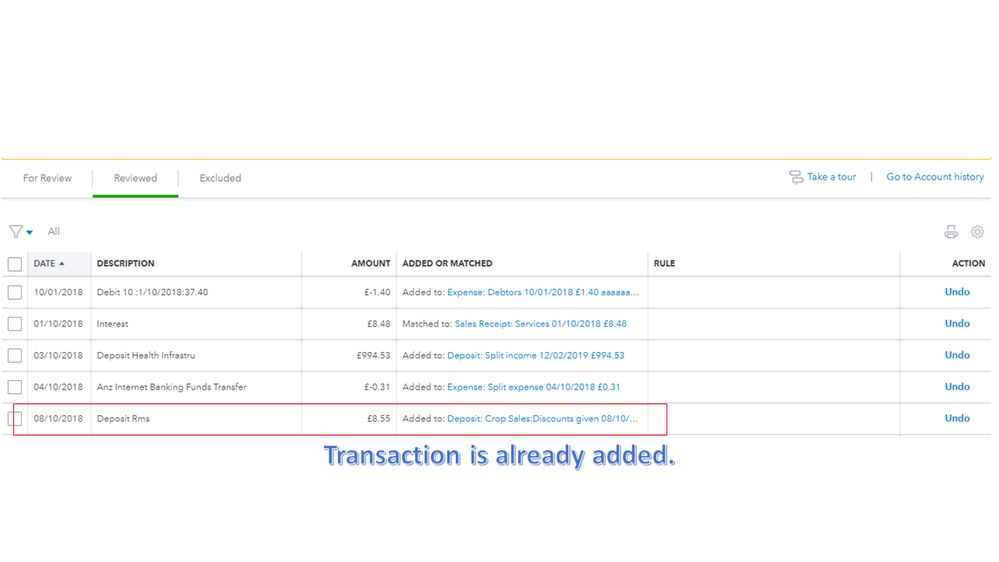Toggle the select-all header checkbox
This screenshot has height=562, width=999.
click(x=15, y=264)
